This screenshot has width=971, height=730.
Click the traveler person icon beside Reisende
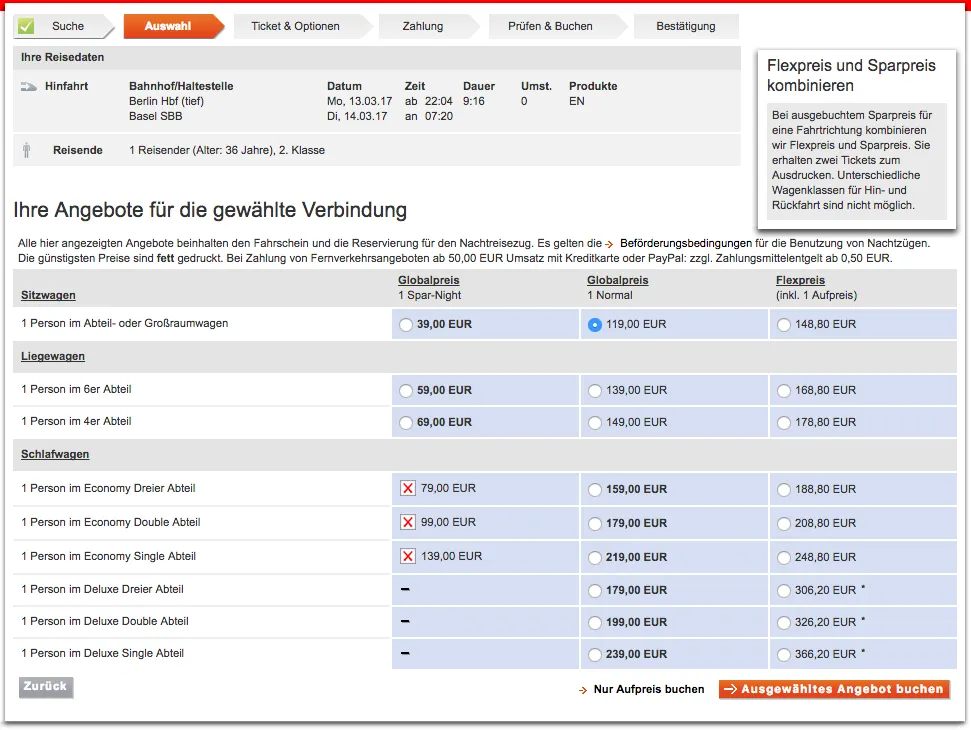point(27,151)
